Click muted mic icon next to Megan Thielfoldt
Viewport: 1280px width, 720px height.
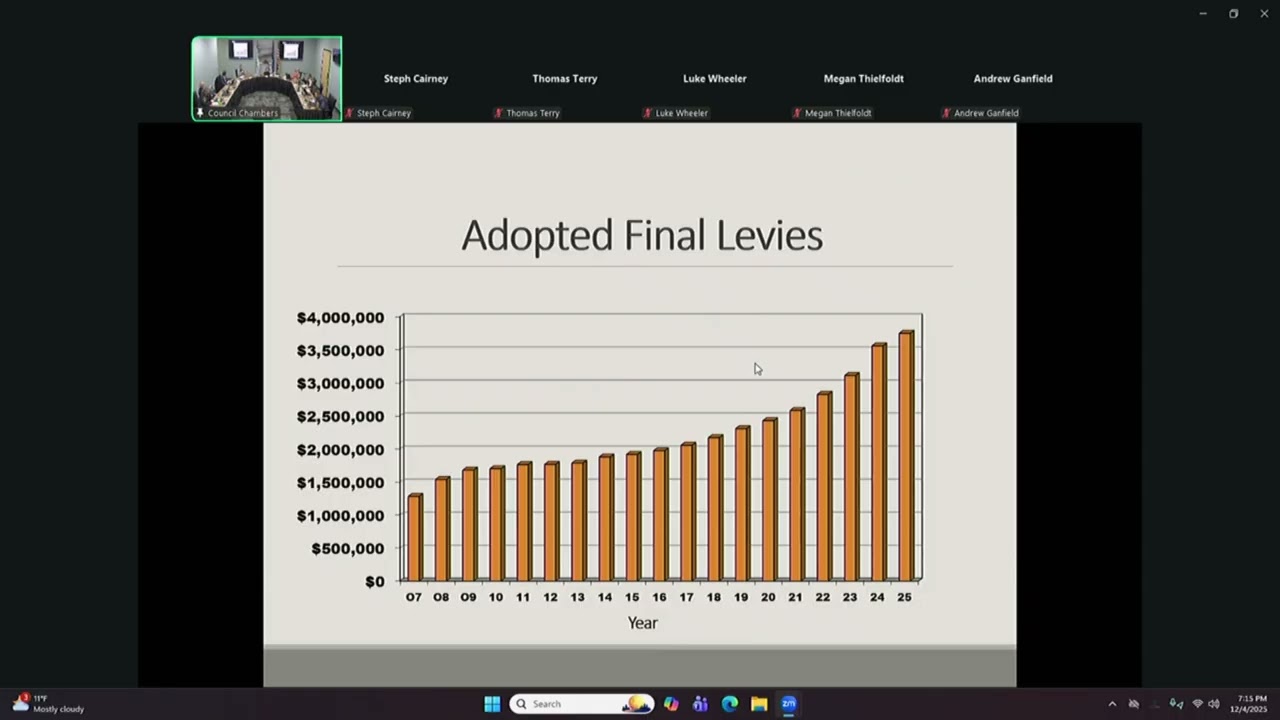click(x=797, y=113)
